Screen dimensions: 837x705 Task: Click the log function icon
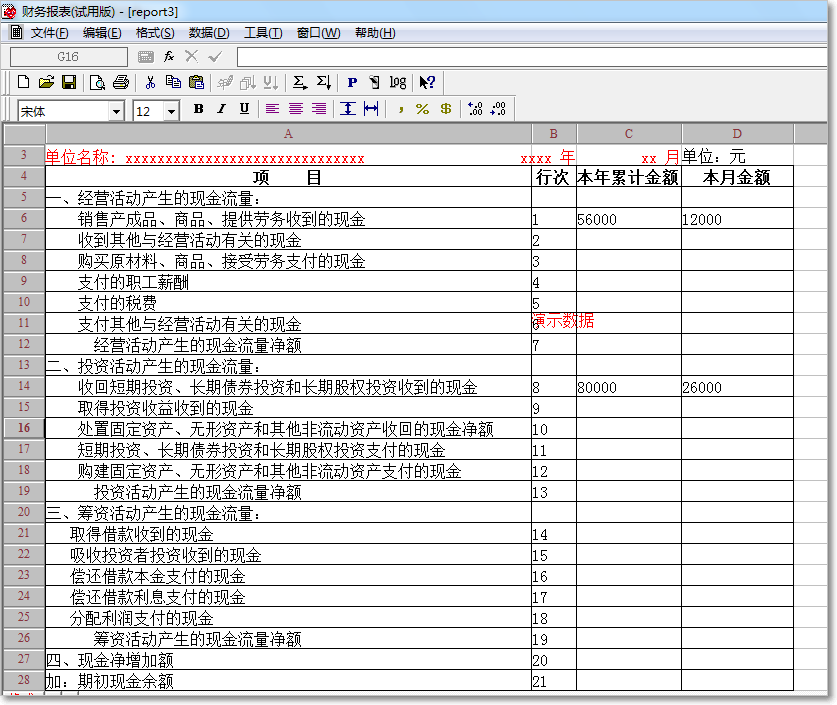(397, 82)
